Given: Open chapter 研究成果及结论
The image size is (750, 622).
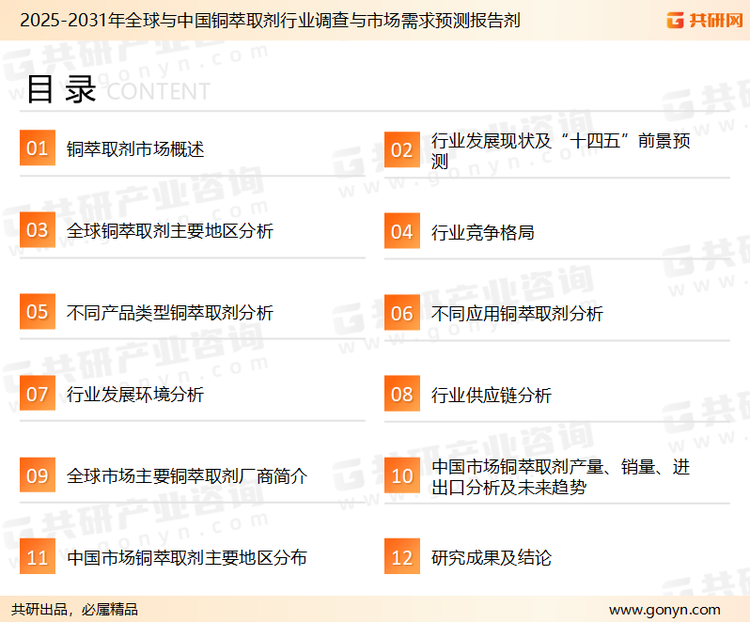Looking at the screenshot, I should pyautogui.click(x=491, y=558).
